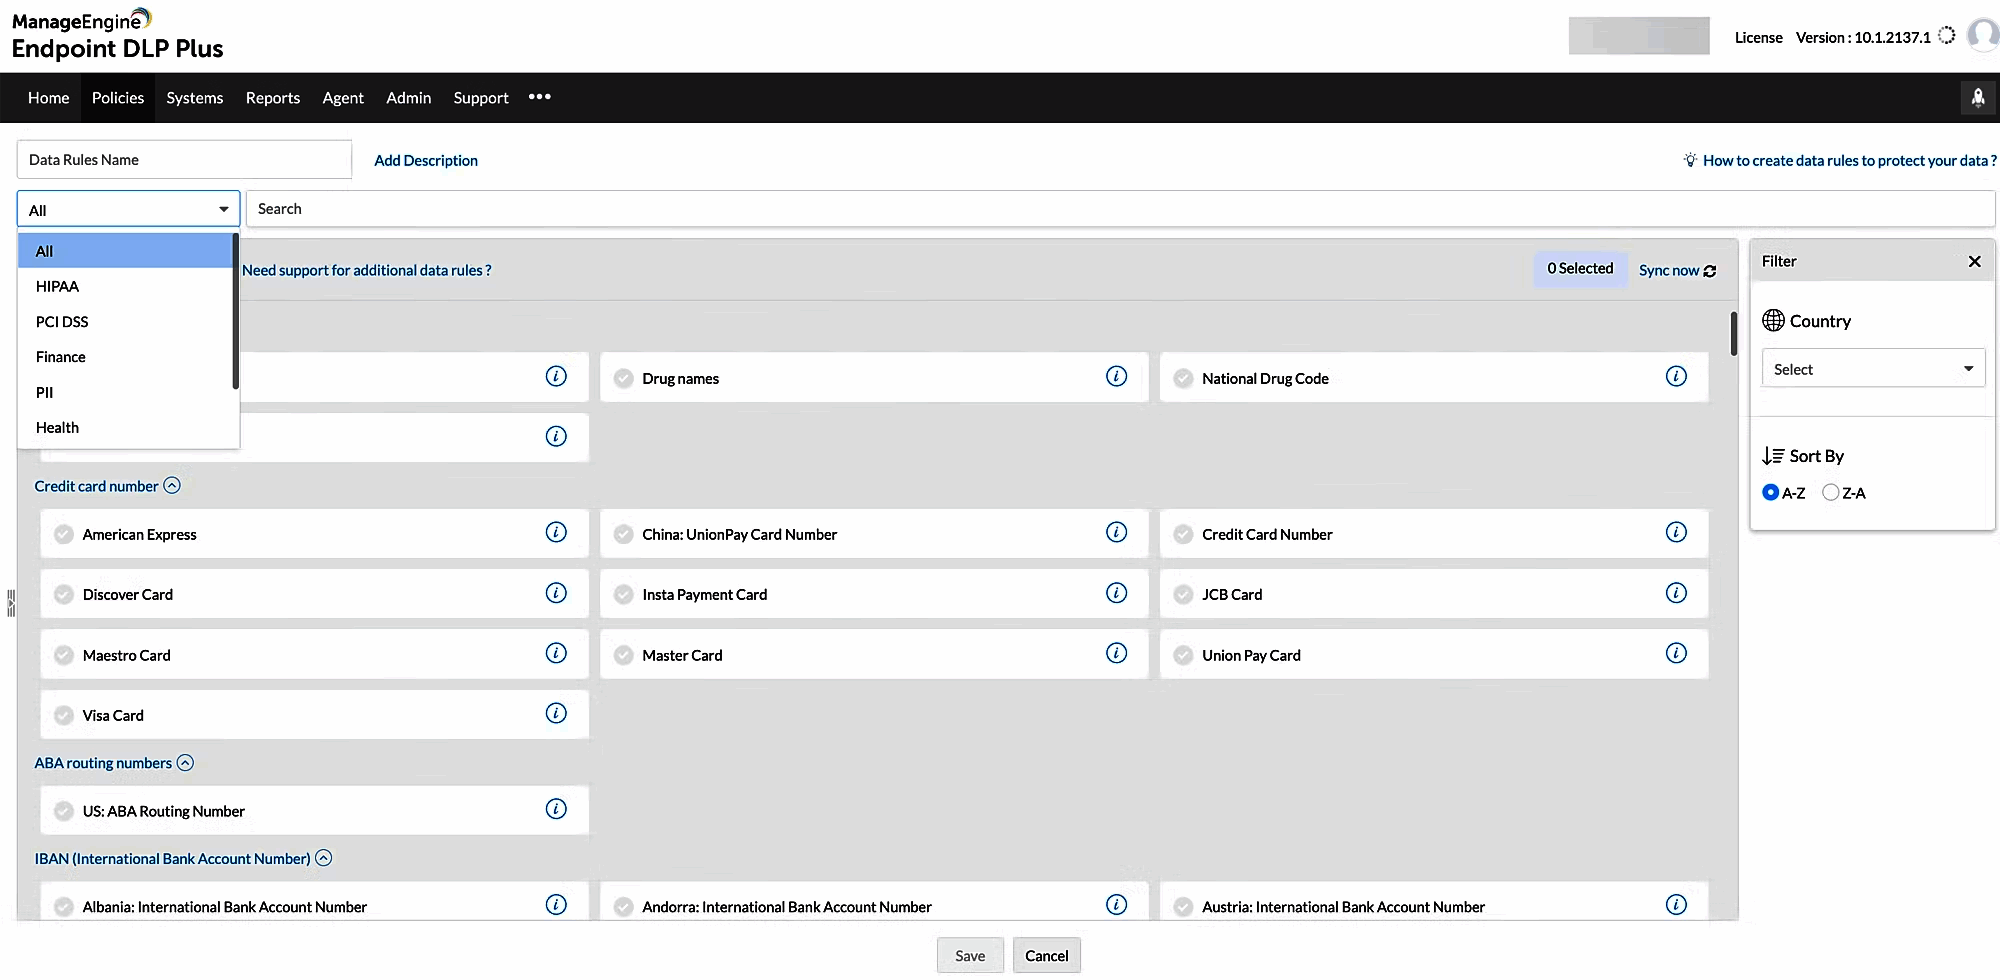This screenshot has width=2000, height=980.
Task: Select the A-Z sort radio button
Action: 1771,492
